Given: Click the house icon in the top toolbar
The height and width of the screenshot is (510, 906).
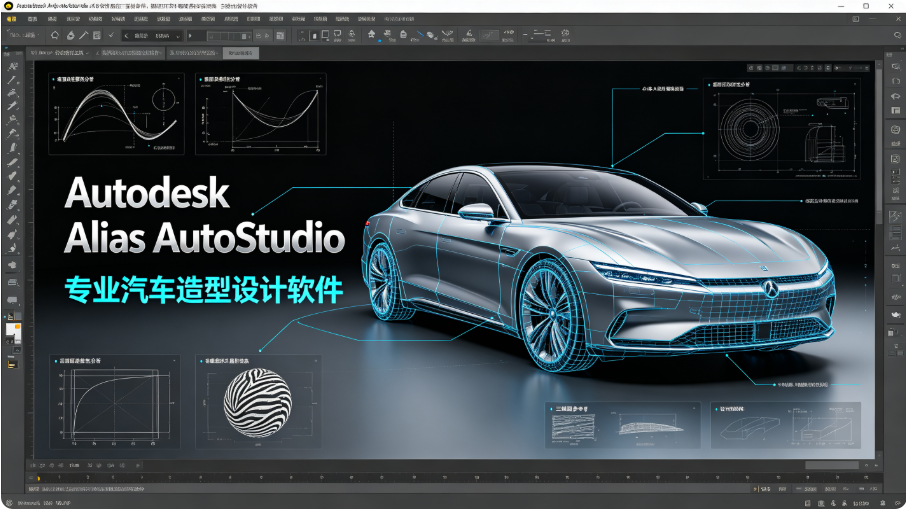Looking at the screenshot, I should click(x=372, y=35).
